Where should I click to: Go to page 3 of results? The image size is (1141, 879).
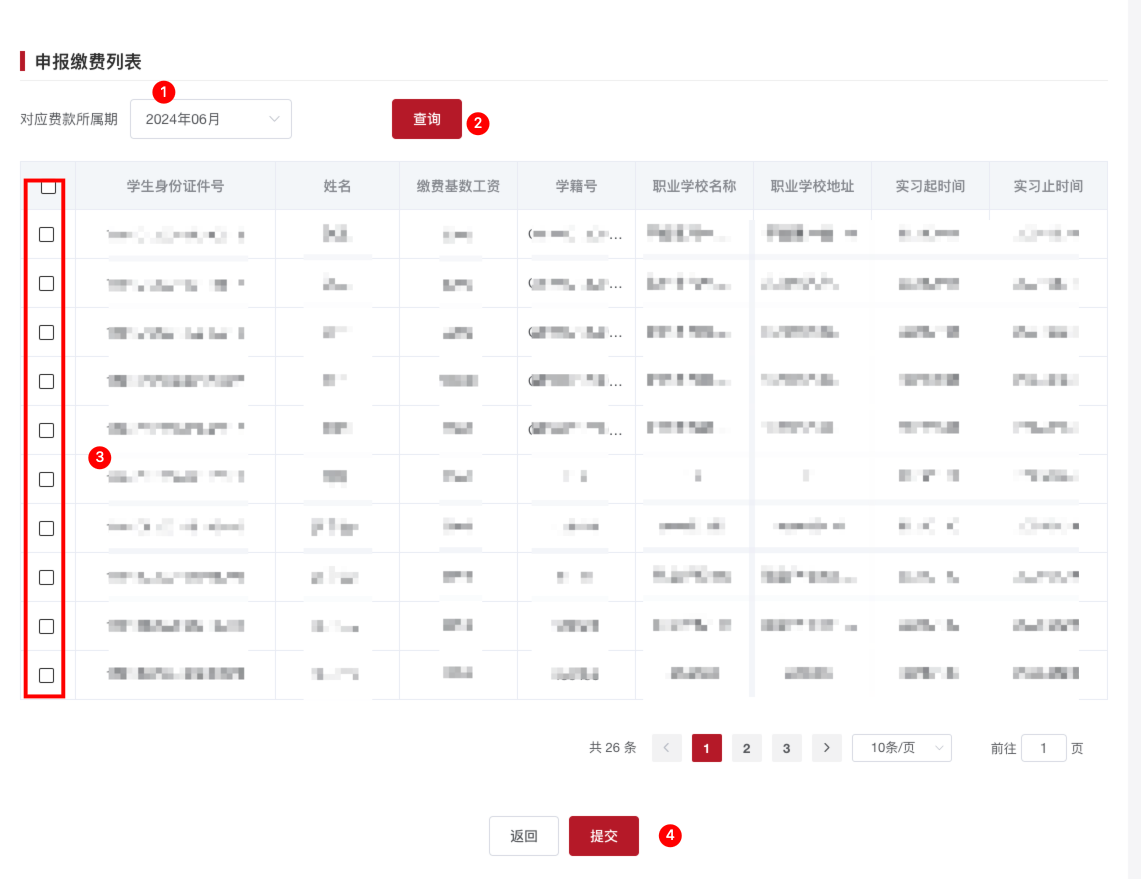coord(786,748)
